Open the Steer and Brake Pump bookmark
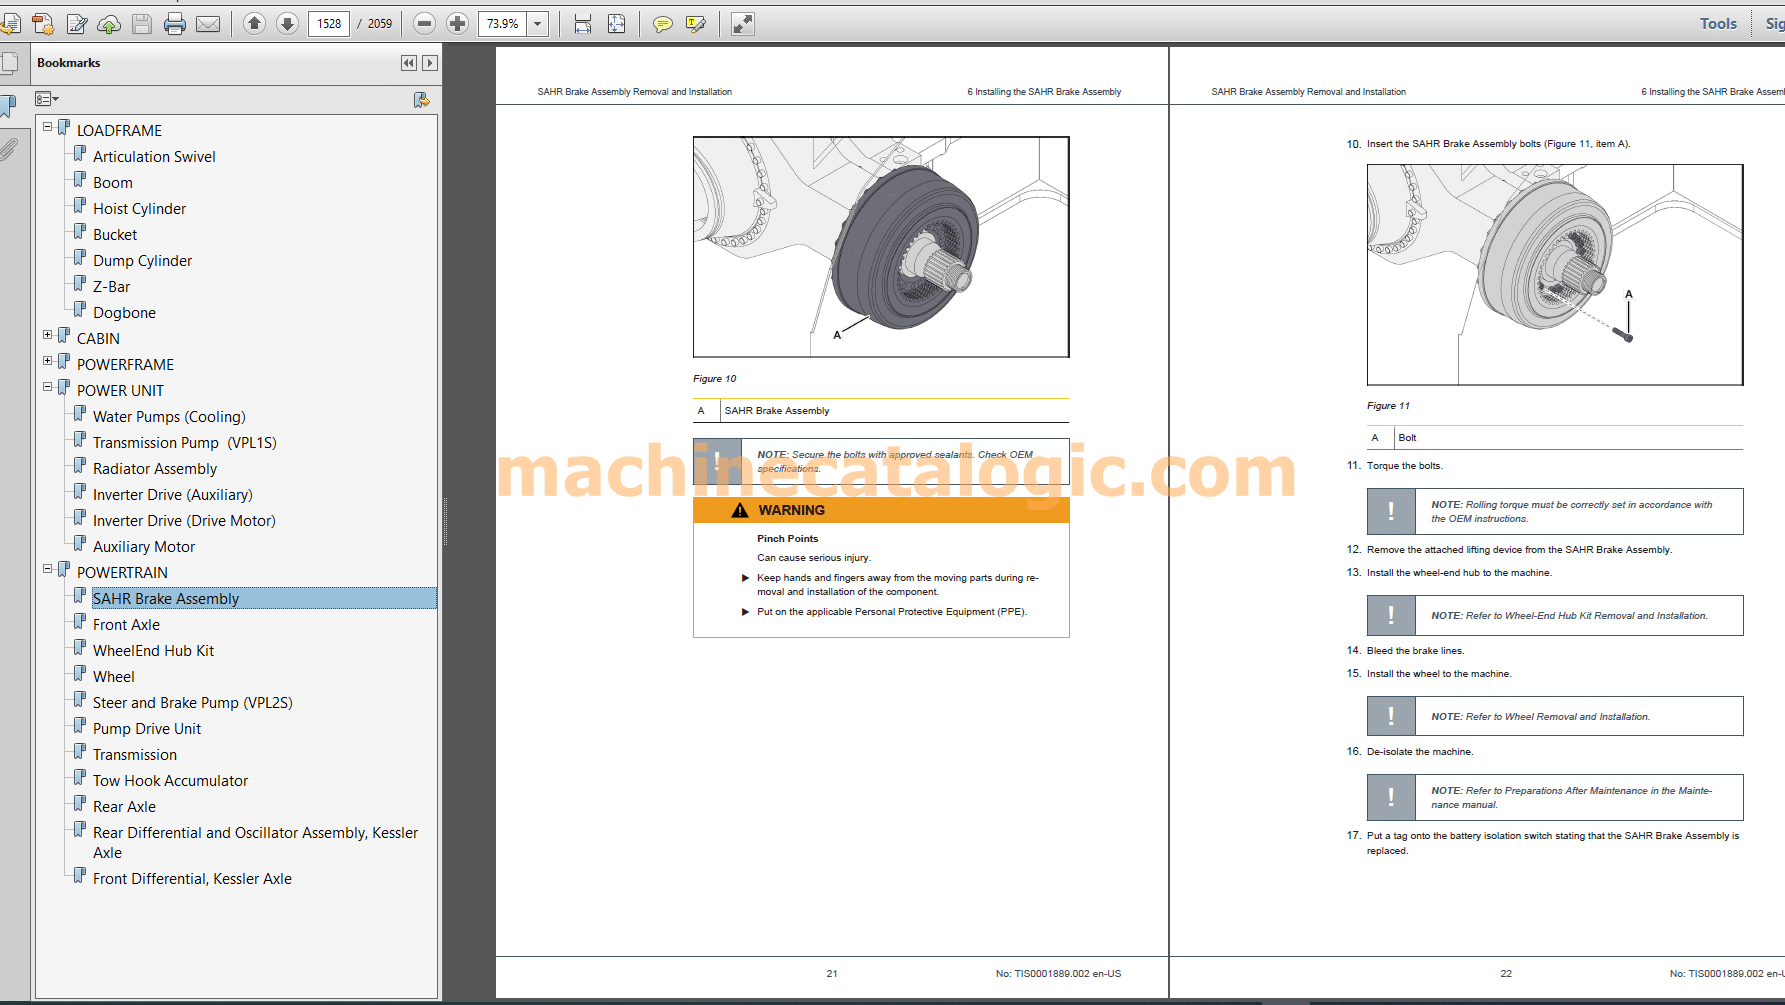Screen dimensions: 1785x1005 pos(193,703)
